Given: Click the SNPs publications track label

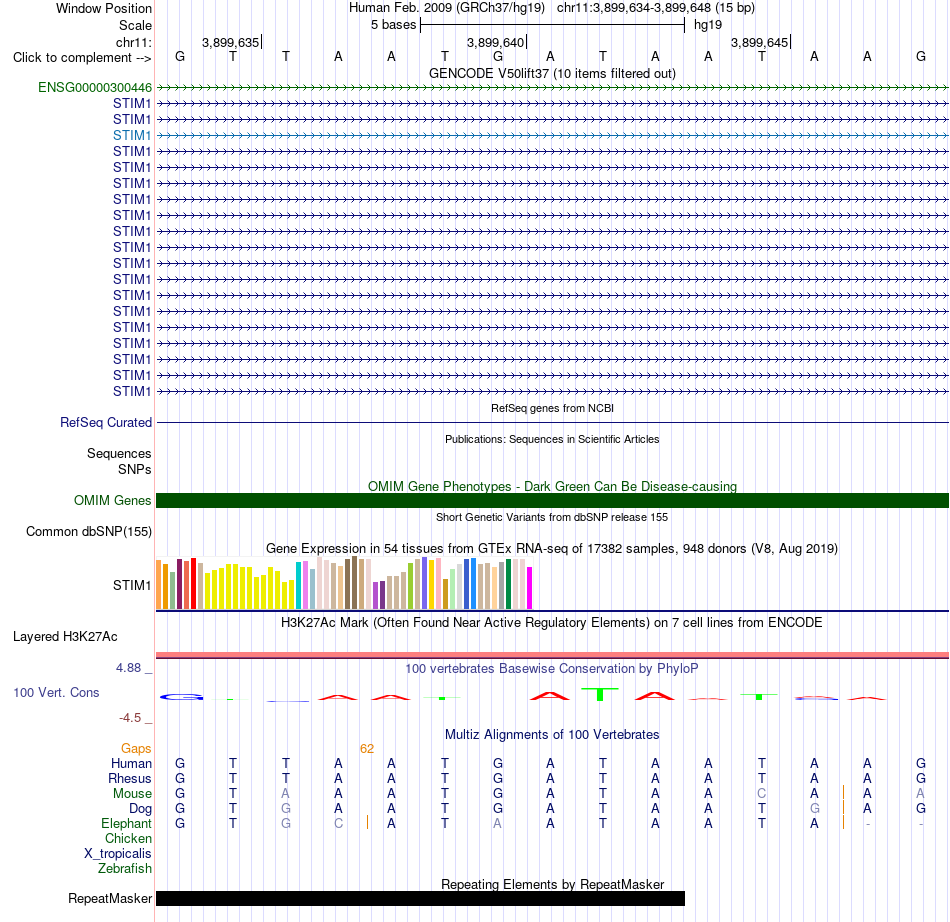Looking at the screenshot, I should coord(135,469).
